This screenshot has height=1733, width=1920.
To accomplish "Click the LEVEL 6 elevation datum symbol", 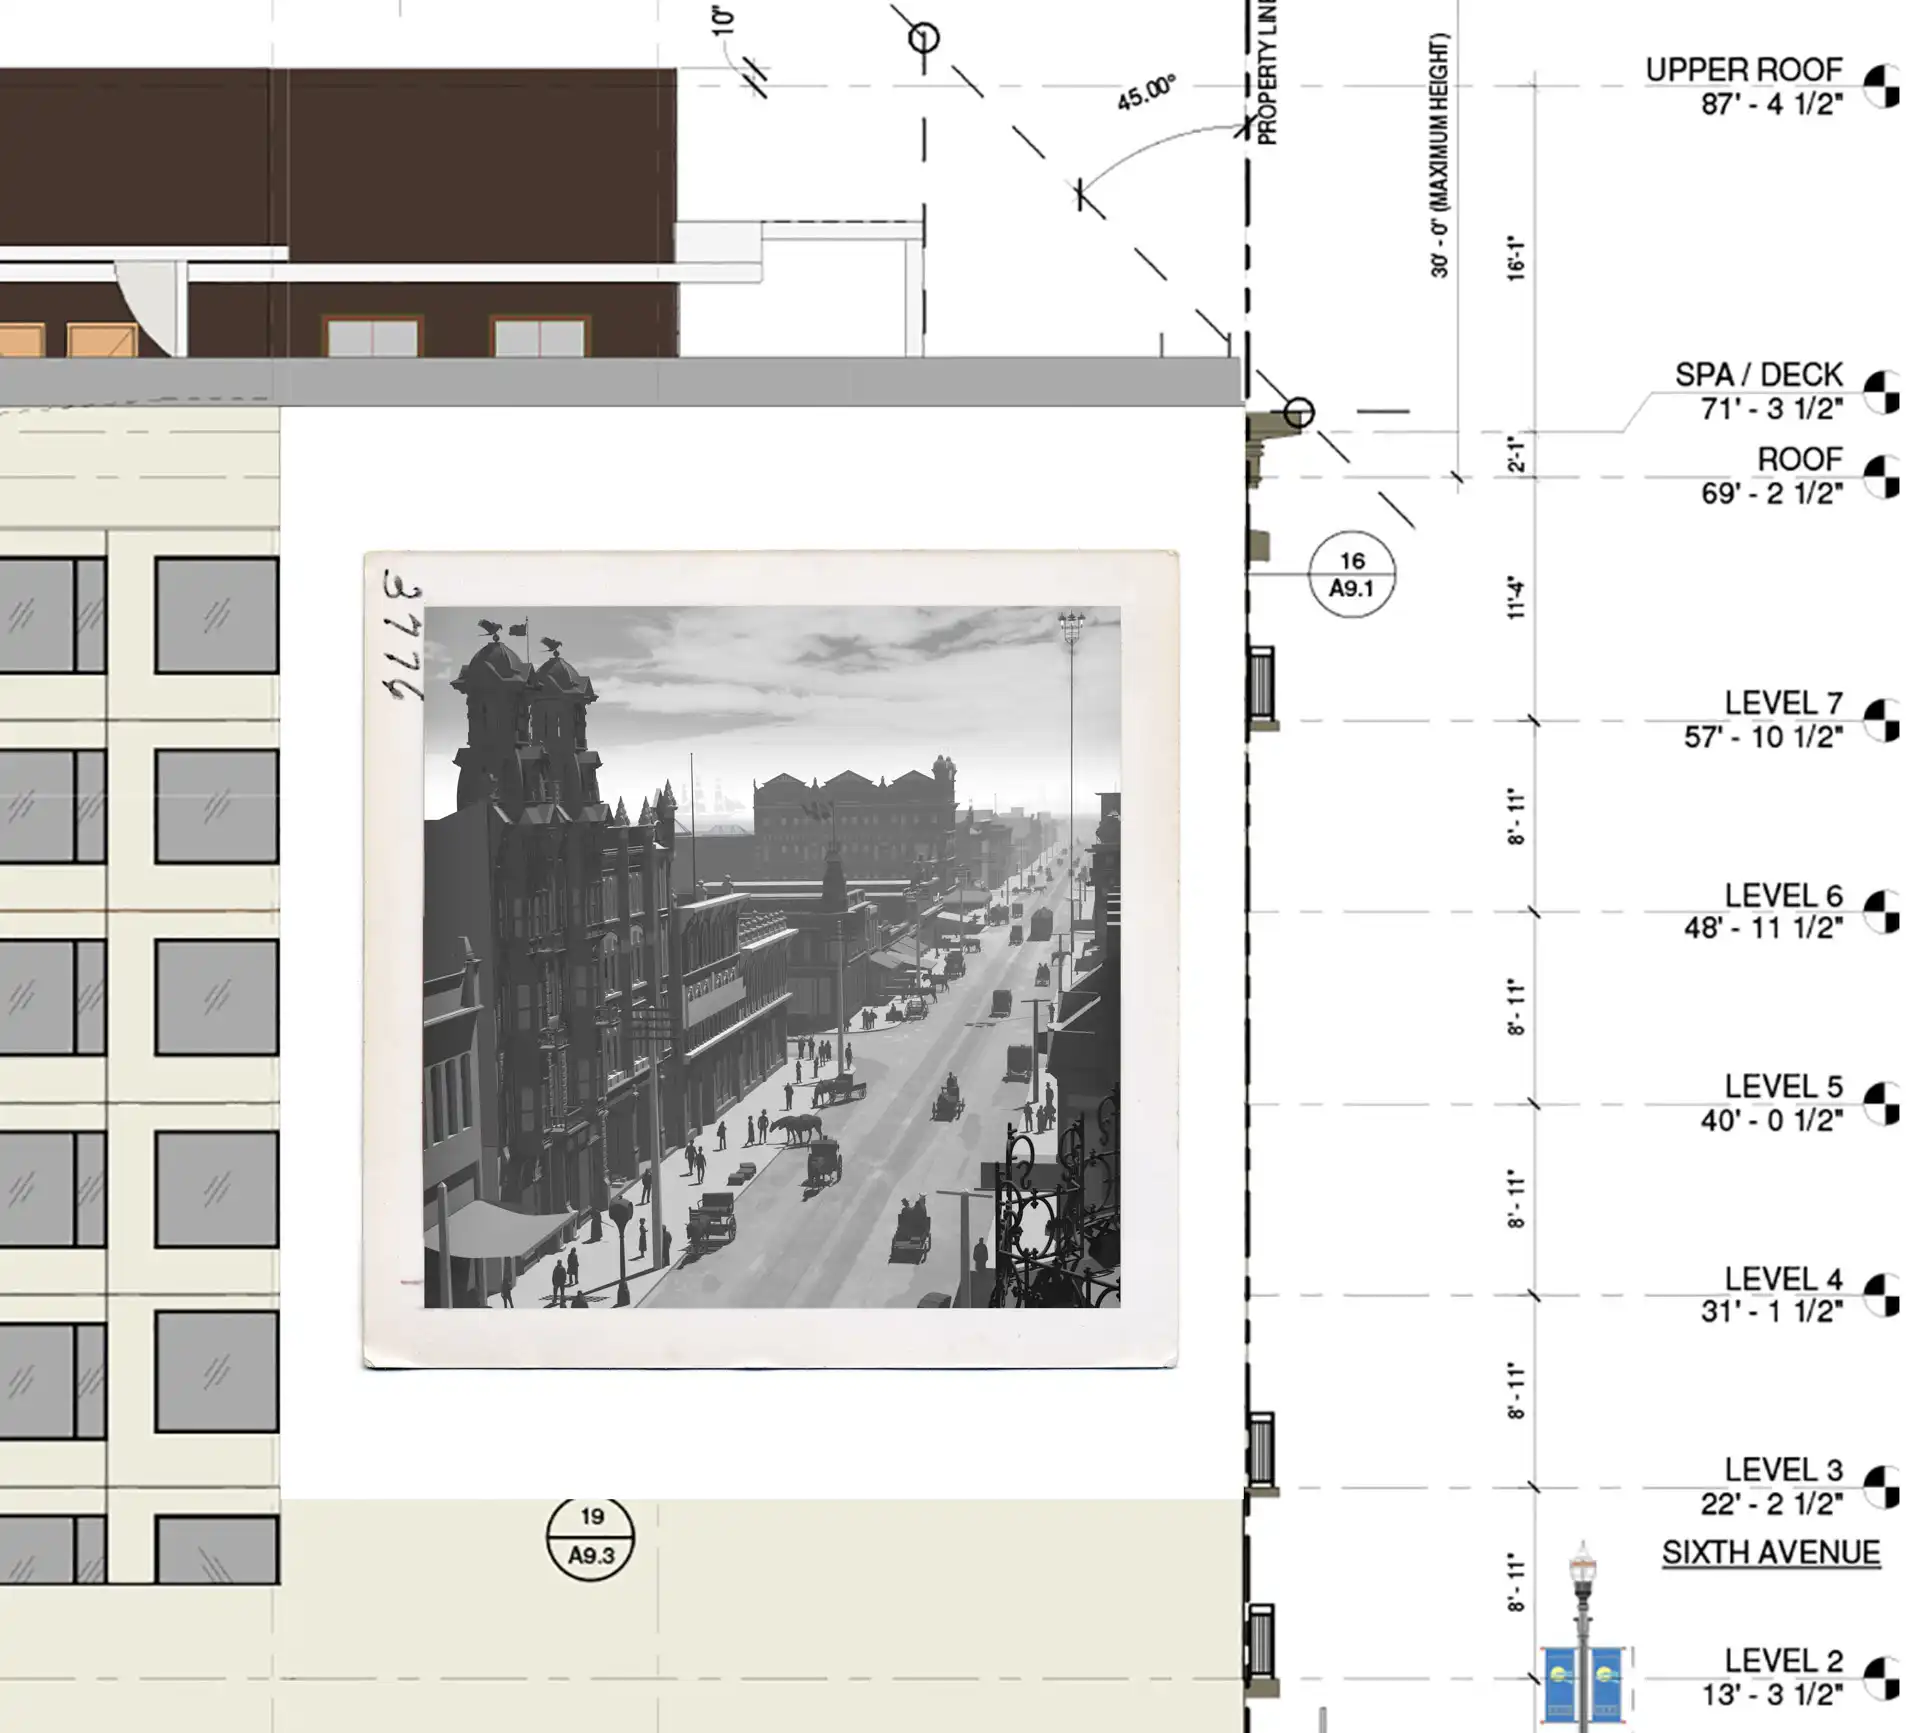I will [1882, 911].
